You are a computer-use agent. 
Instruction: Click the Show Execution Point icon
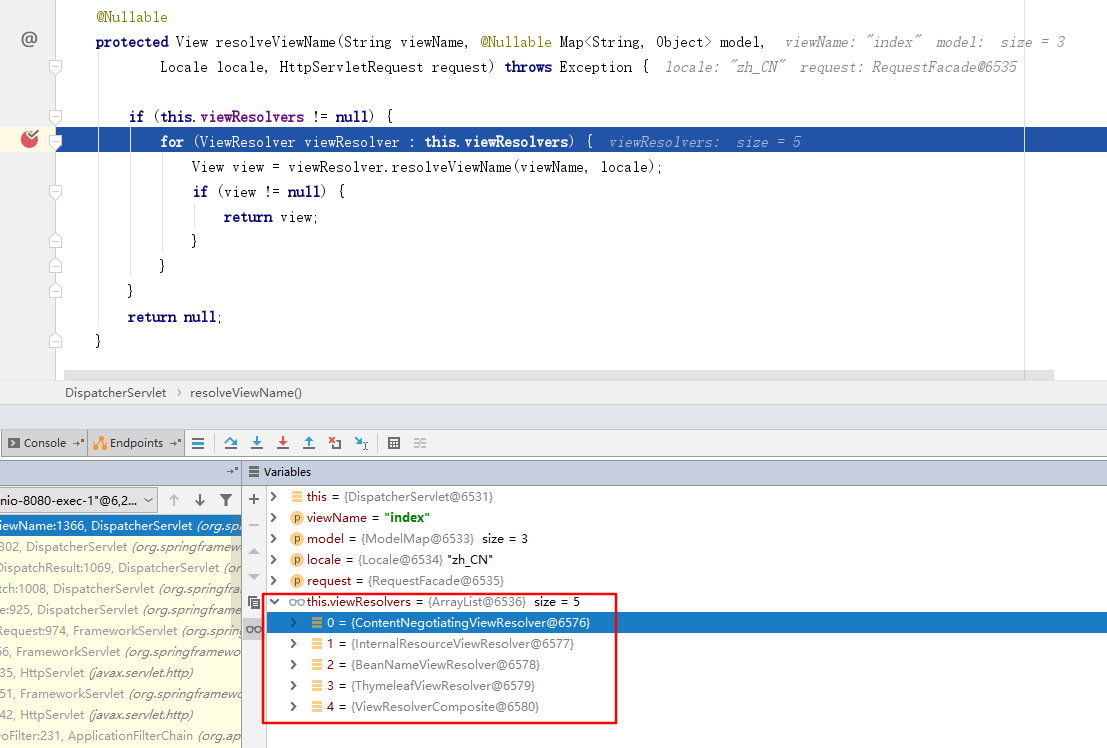tap(198, 443)
